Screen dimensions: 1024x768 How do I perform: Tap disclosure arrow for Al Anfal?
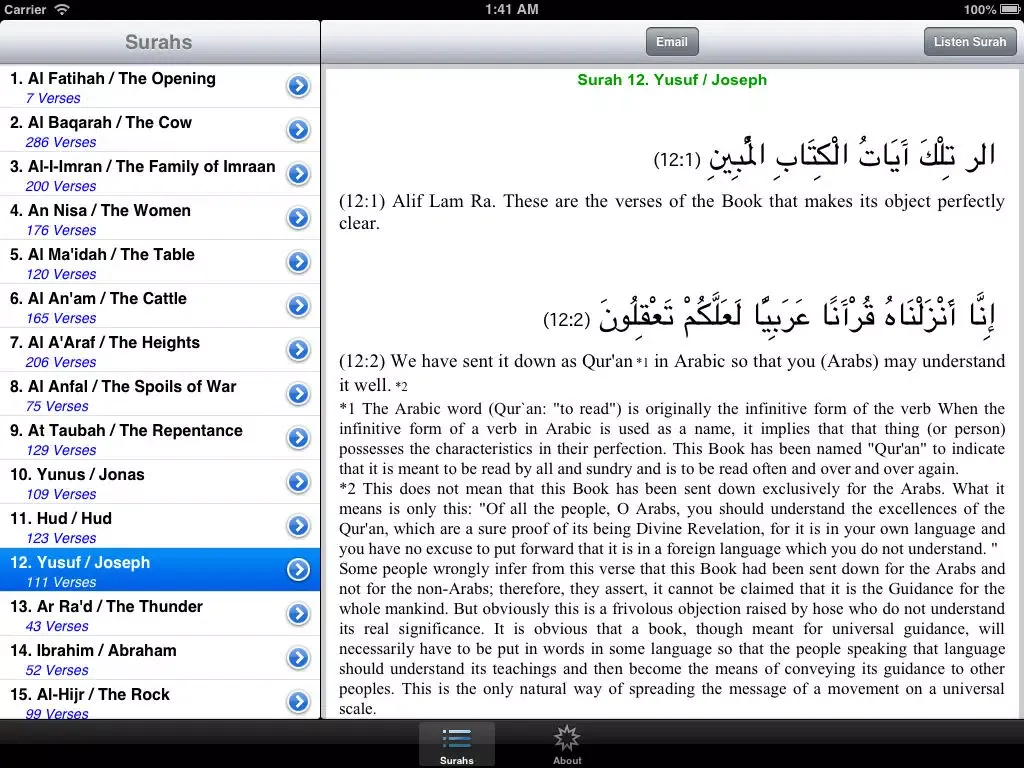(298, 394)
